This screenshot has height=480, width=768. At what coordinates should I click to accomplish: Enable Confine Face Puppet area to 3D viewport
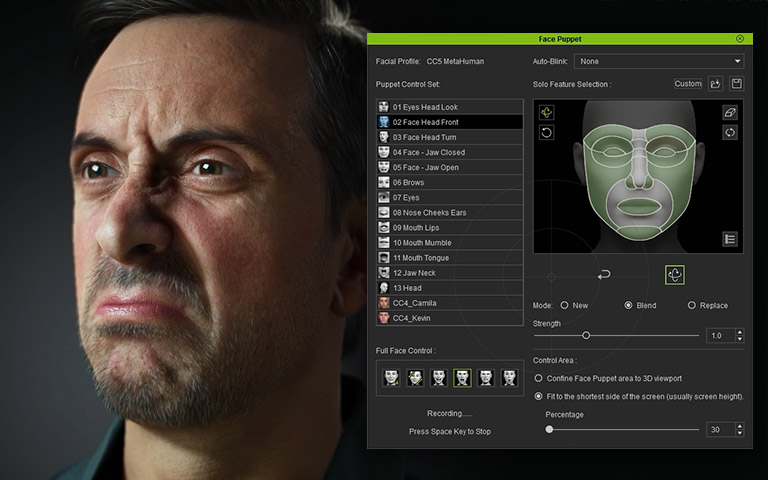click(539, 378)
